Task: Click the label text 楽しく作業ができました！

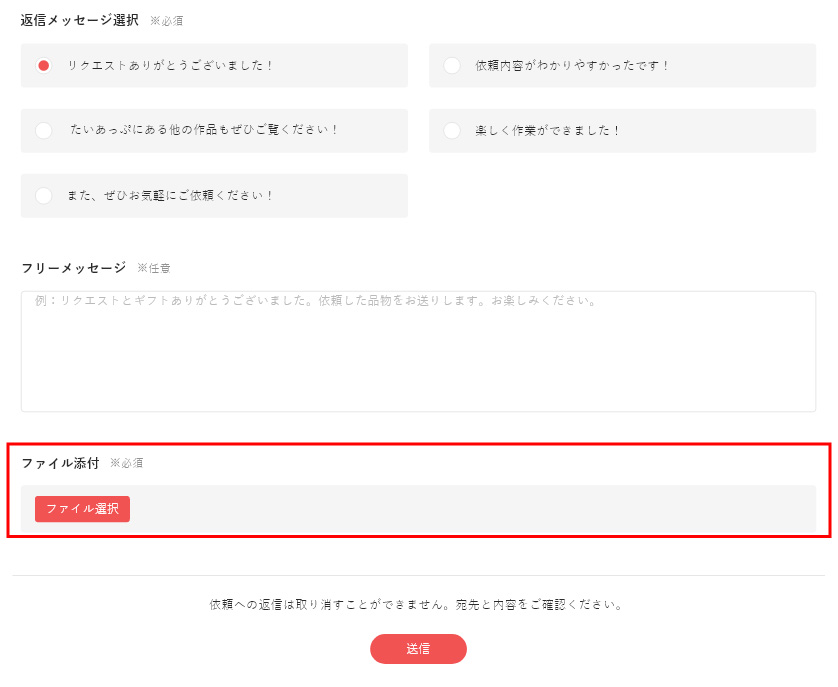Action: 547,130
